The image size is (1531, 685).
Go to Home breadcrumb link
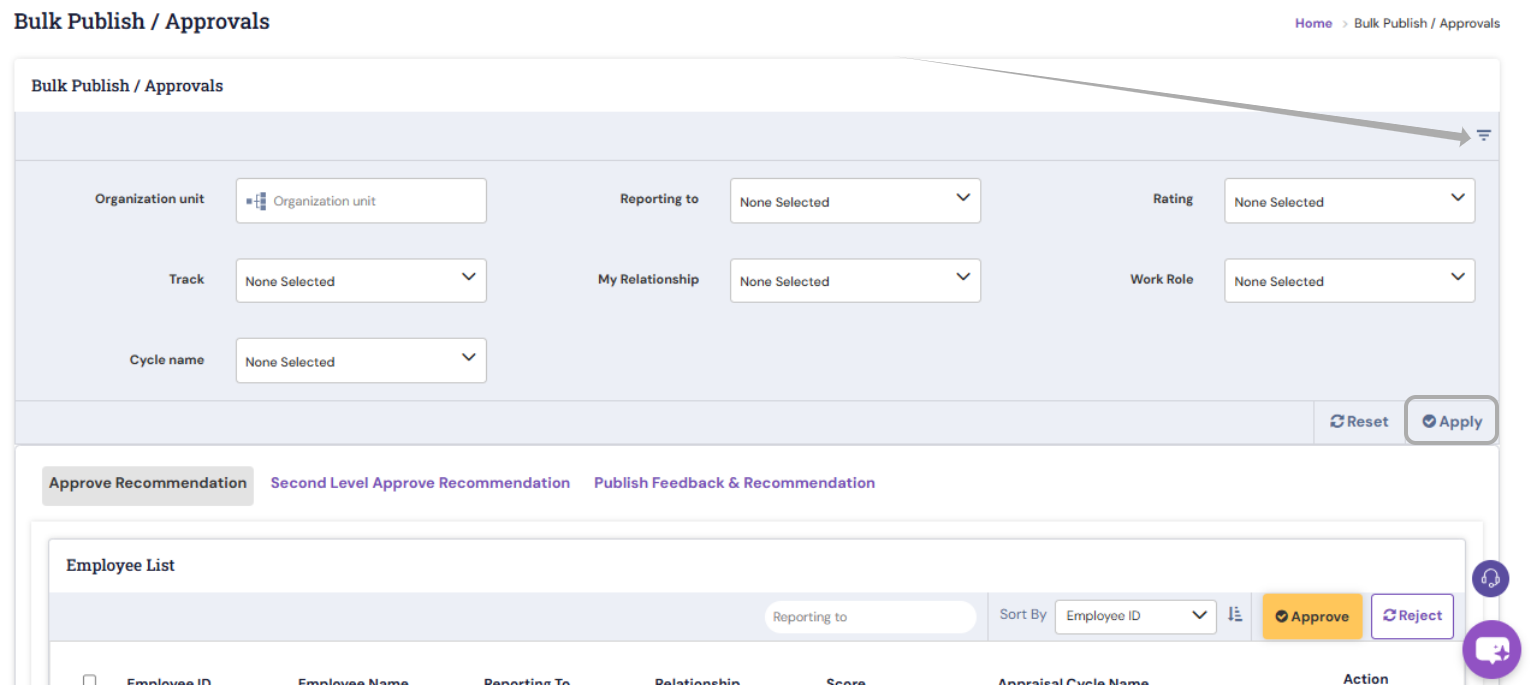pyautogui.click(x=1313, y=23)
